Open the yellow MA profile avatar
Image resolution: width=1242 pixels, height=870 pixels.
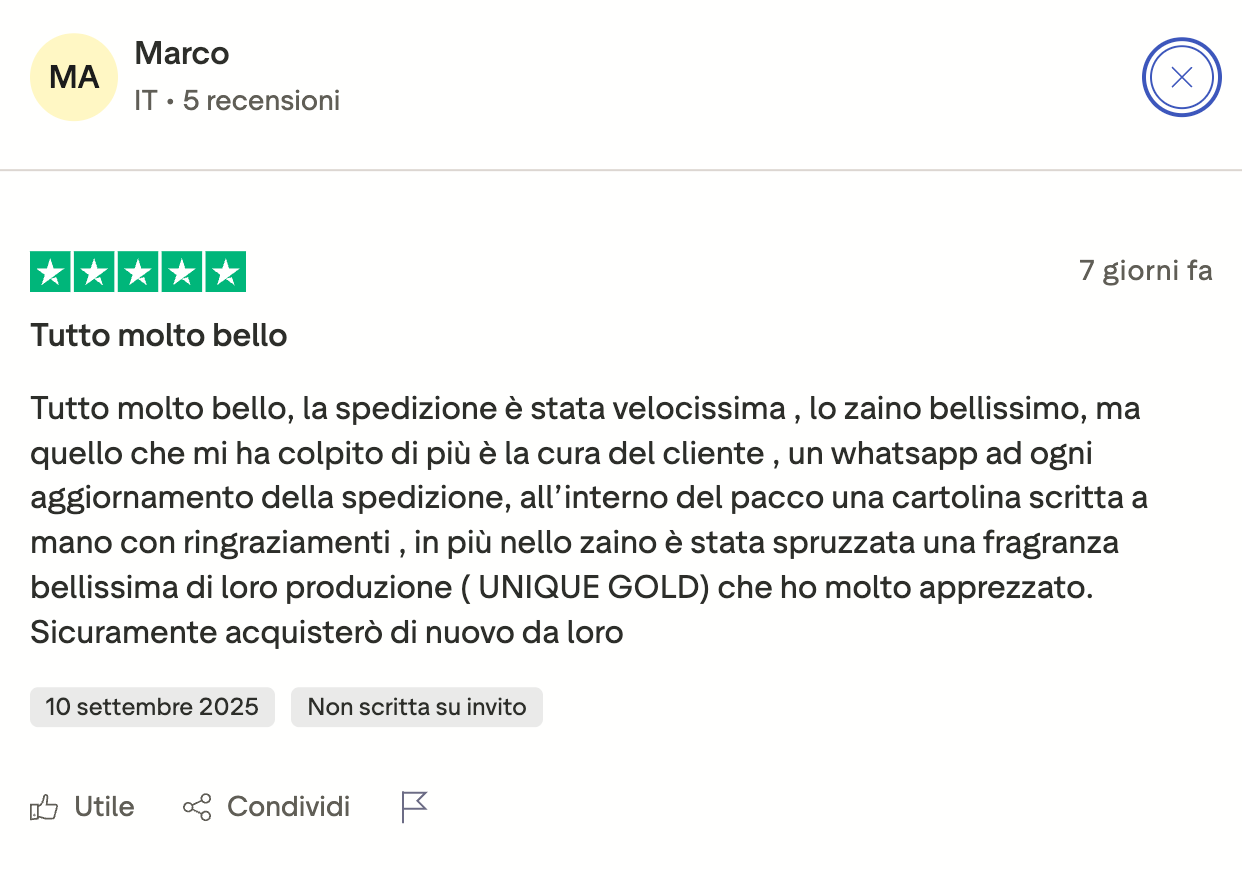(x=75, y=77)
